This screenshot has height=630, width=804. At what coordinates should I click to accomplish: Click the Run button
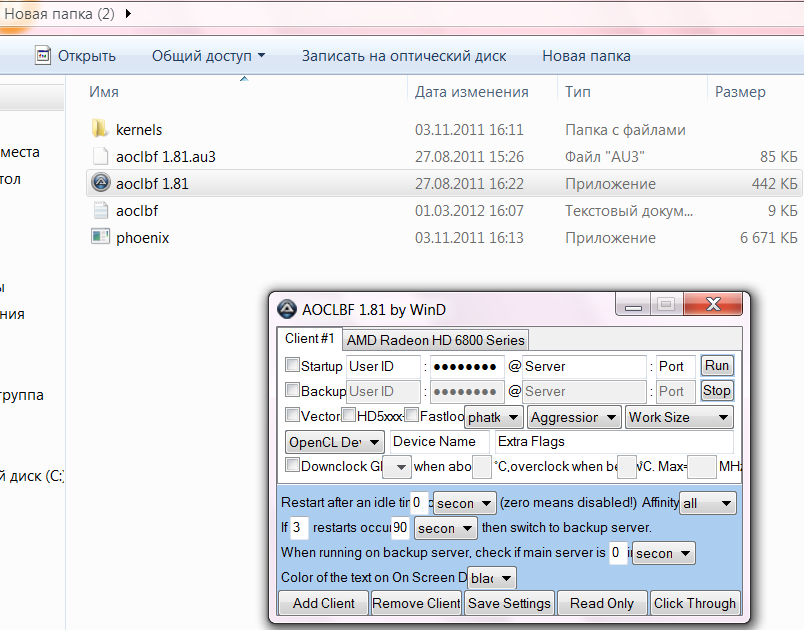717,365
